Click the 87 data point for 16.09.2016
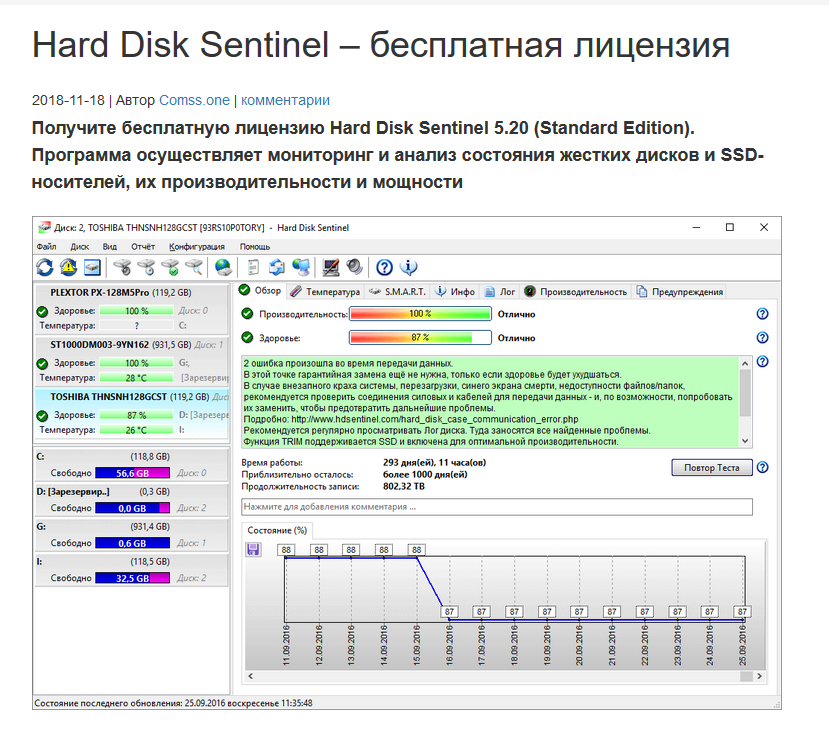Image resolution: width=829 pixels, height=734 pixels. (x=449, y=612)
